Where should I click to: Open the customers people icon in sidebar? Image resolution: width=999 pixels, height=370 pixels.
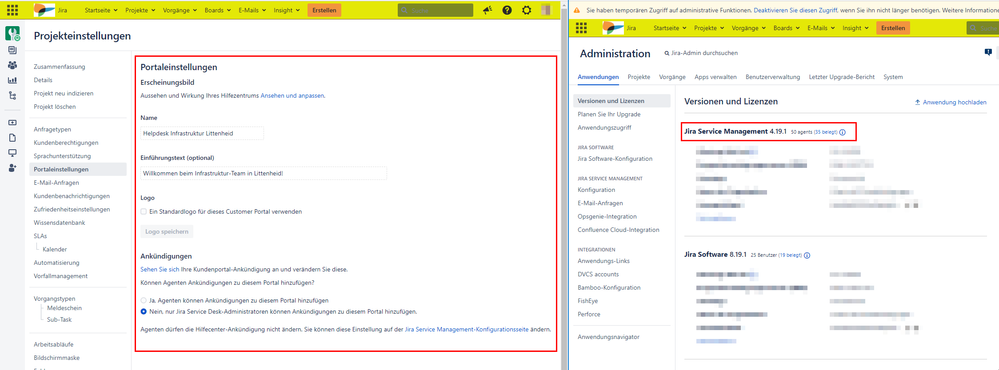tap(13, 65)
